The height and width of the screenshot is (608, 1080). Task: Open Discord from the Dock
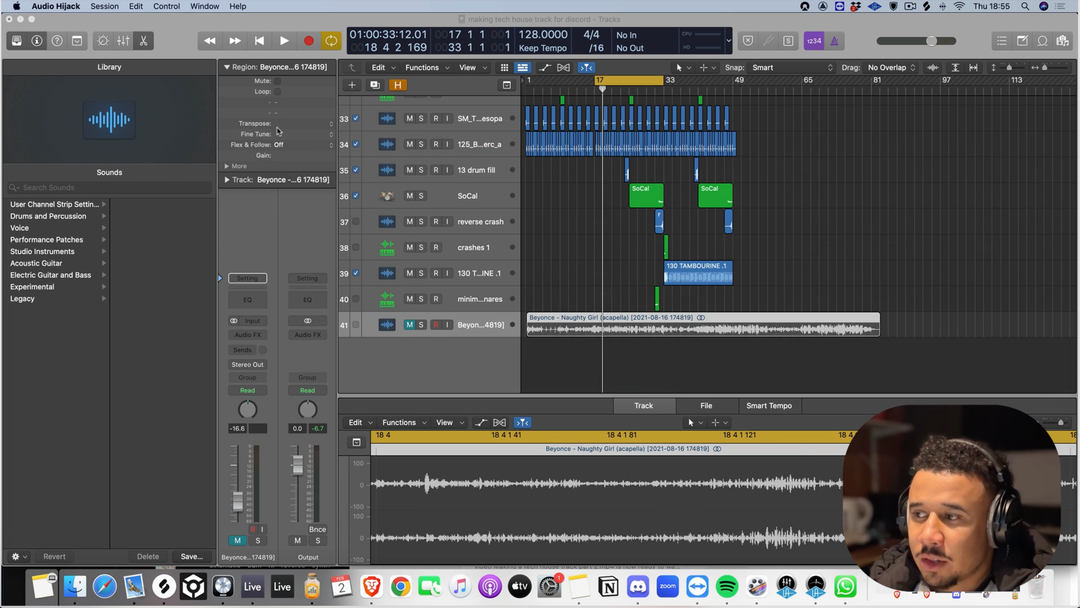(637, 587)
